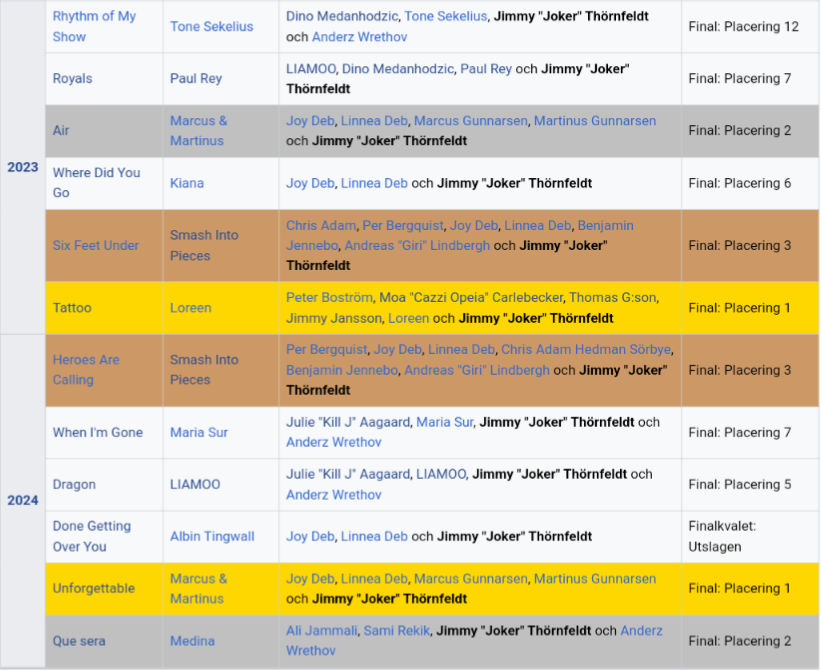Select LIAMOO artist cell in Dragon row
This screenshot has width=822, height=670.
click(x=194, y=484)
